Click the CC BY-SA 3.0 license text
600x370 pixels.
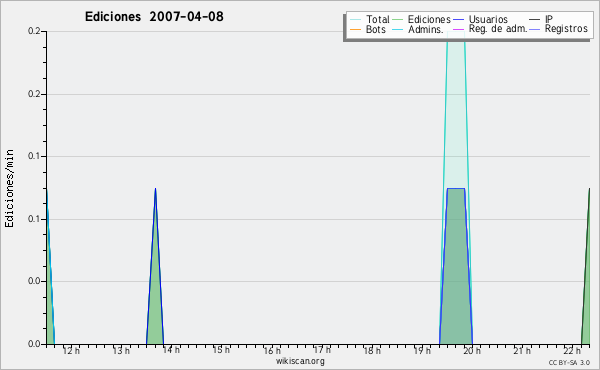569,362
